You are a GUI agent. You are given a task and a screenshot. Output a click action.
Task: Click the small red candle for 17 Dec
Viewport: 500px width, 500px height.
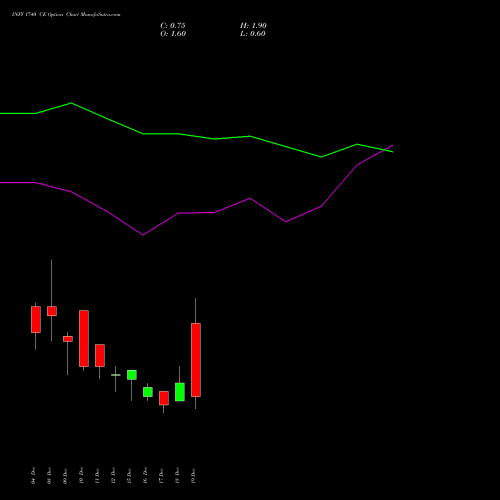[164, 398]
